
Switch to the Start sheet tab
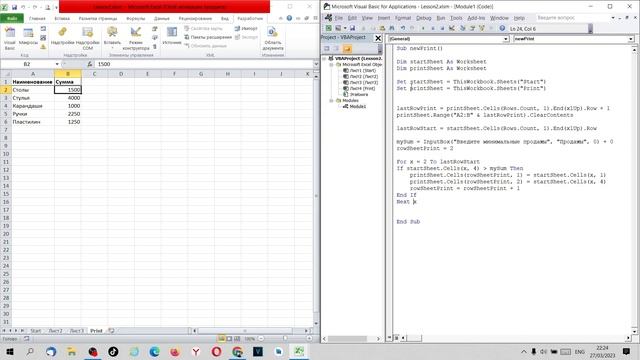[36, 331]
